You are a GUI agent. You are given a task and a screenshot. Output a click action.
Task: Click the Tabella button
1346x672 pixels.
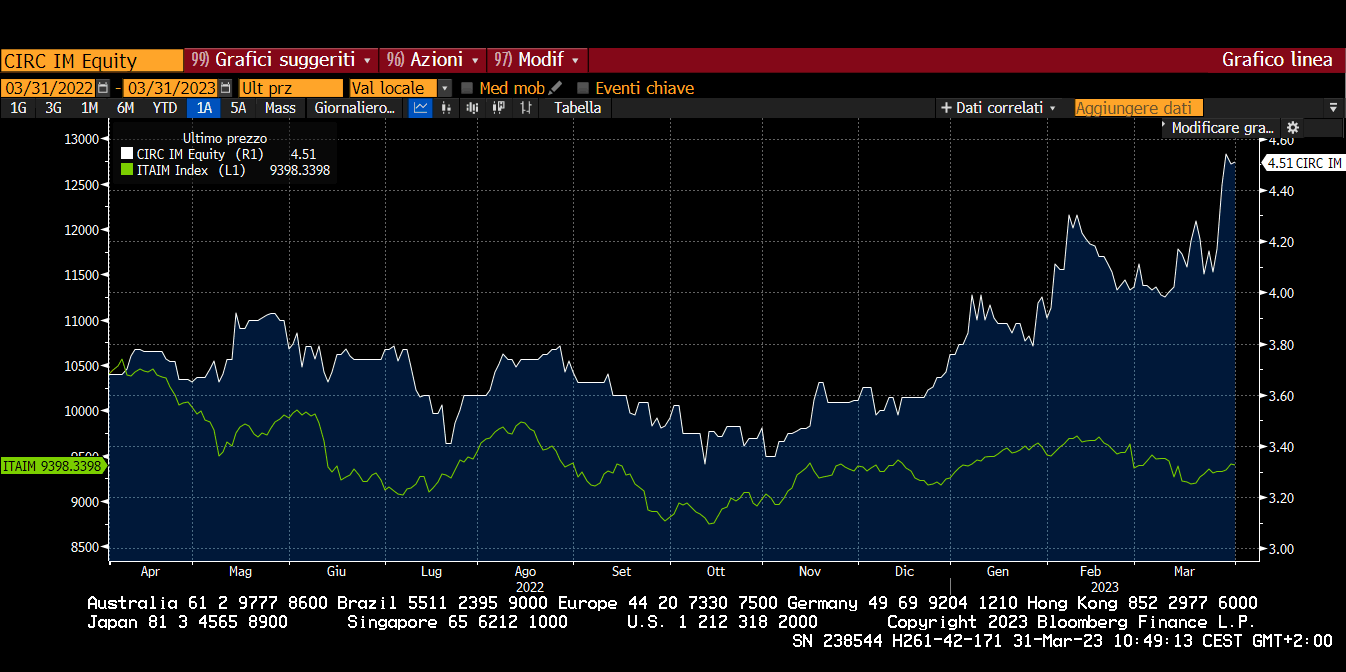click(x=578, y=108)
